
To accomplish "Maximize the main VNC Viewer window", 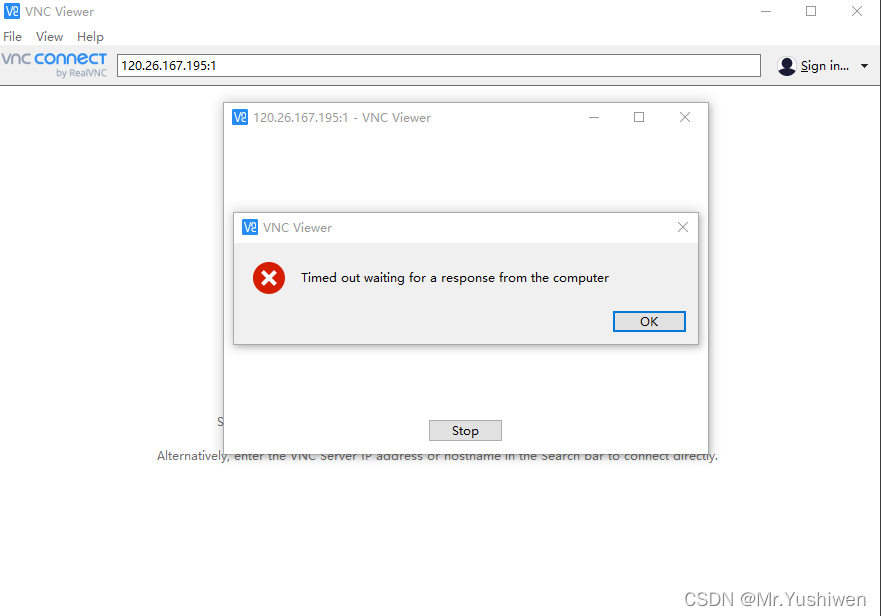I will pyautogui.click(x=811, y=11).
